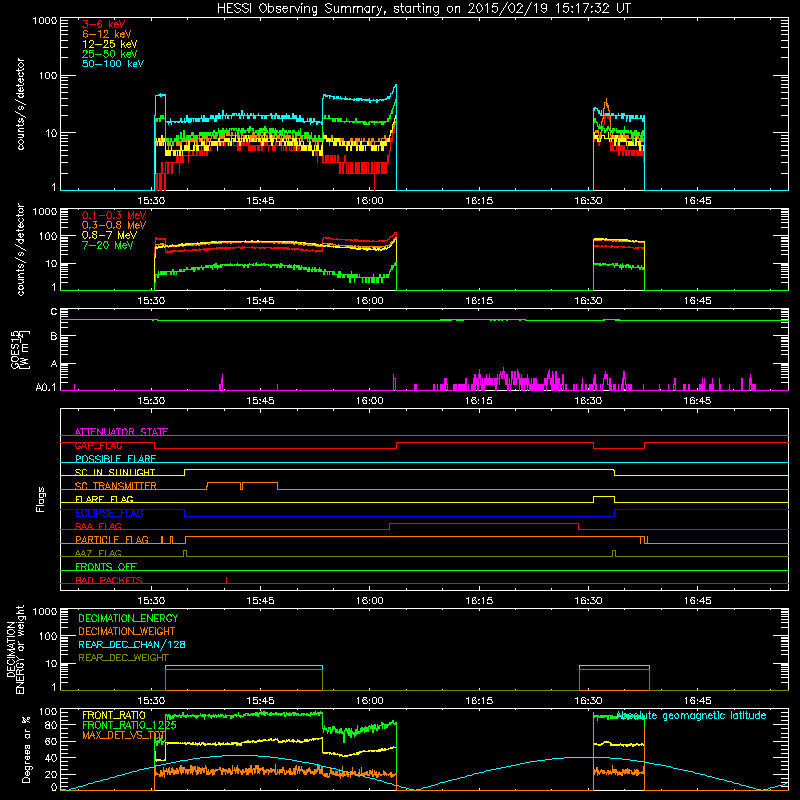
Task: Select the BAD_PACKETS flag label
Action: click(x=109, y=580)
